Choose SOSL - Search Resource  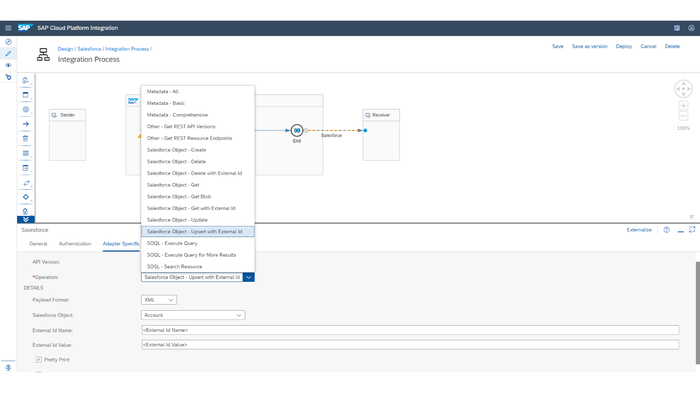pyautogui.click(x=198, y=267)
